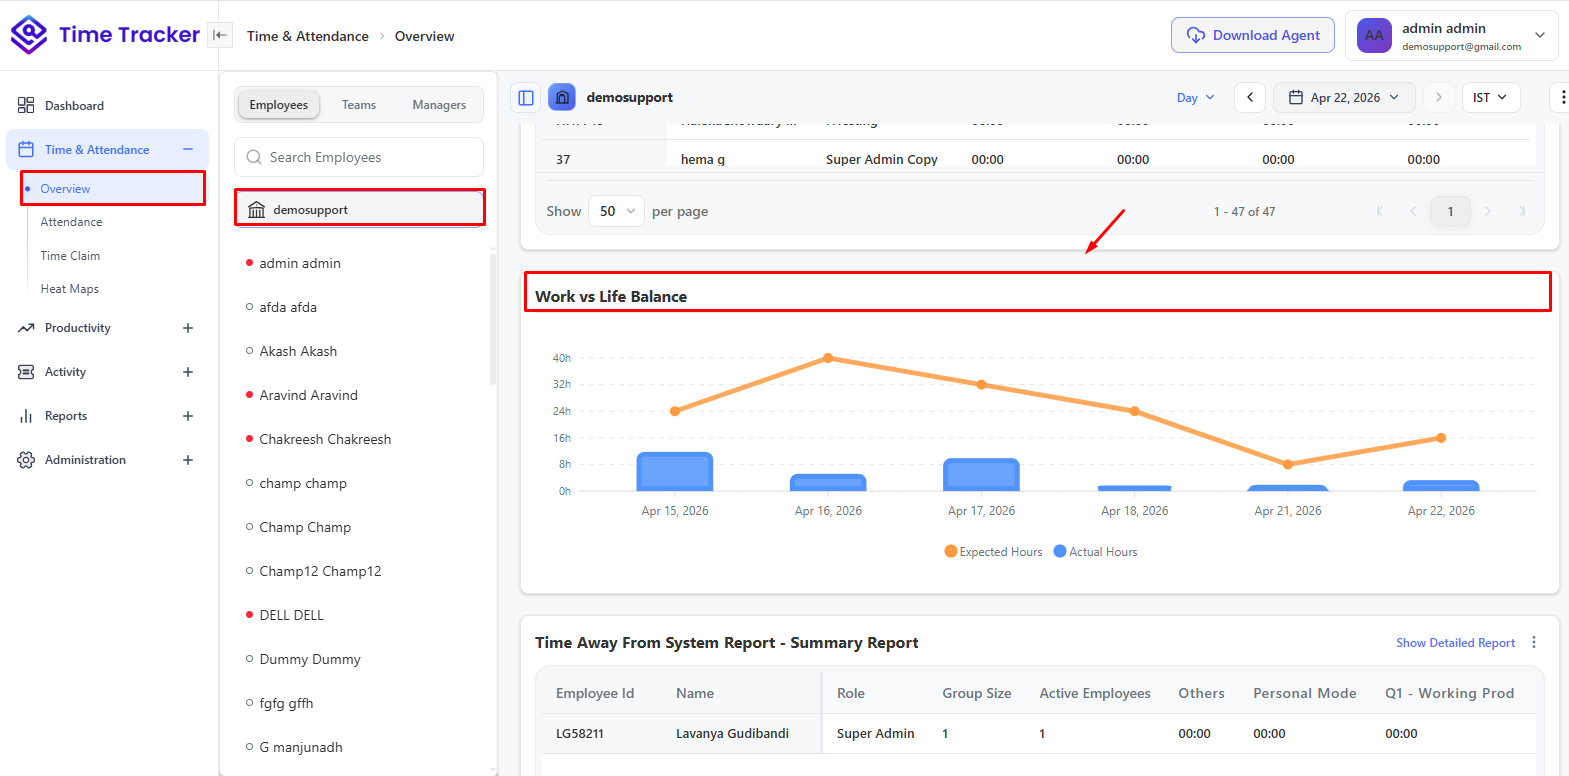Click the search magnifier icon
The image size is (1569, 776).
click(254, 157)
